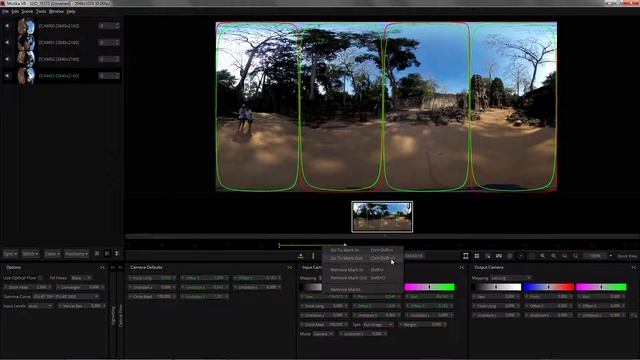
Task: Open the Stitch dropdown button
Action: tap(30, 254)
